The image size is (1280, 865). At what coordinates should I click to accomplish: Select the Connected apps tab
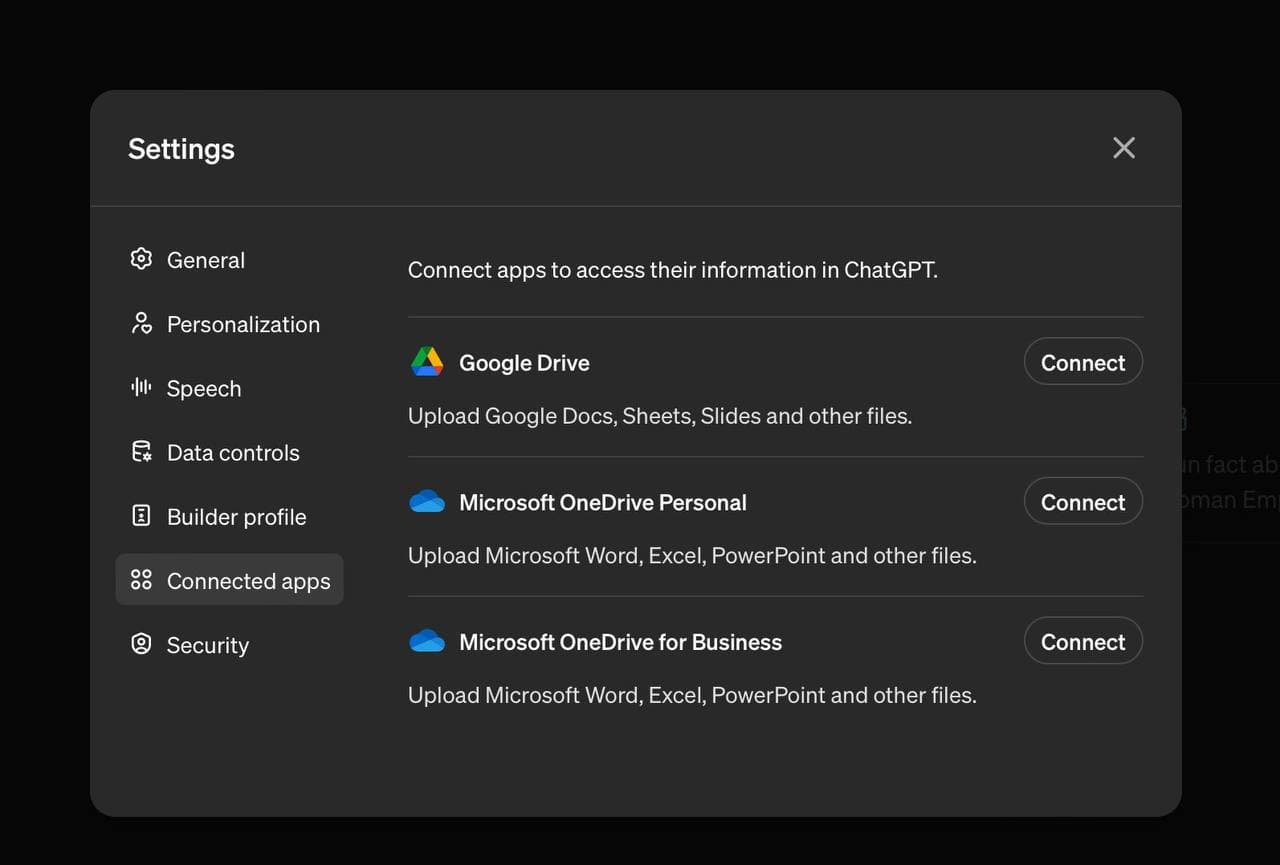point(230,580)
